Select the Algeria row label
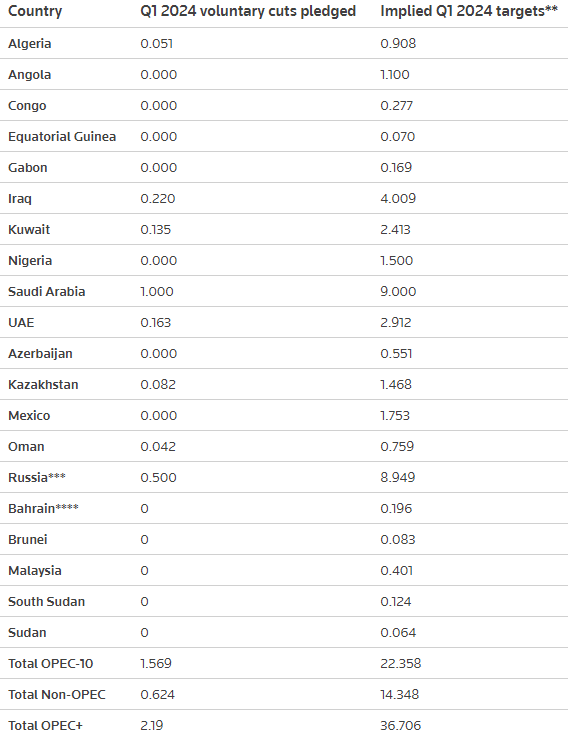The height and width of the screenshot is (735, 568). tap(30, 44)
